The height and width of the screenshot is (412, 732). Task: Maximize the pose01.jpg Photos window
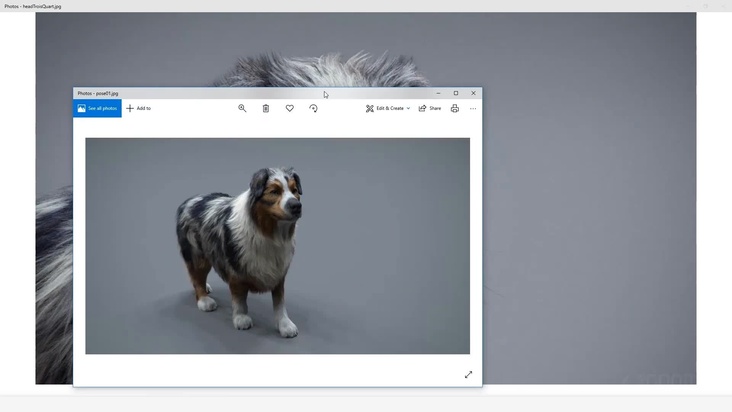456,93
